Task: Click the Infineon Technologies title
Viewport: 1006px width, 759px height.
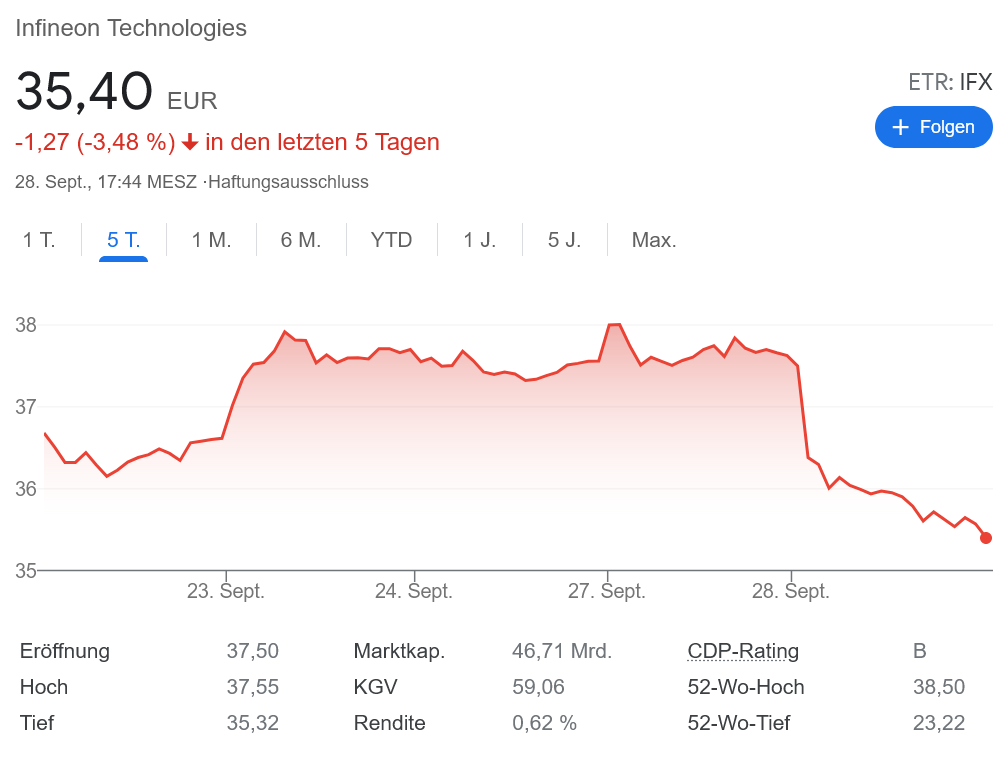Action: click(131, 28)
